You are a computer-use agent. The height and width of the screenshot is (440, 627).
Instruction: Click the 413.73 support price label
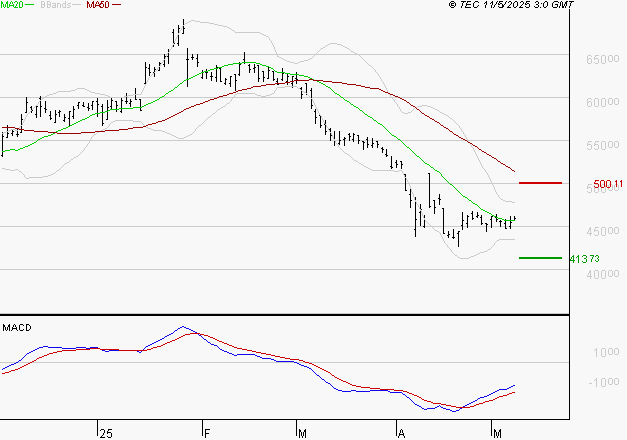point(585,259)
